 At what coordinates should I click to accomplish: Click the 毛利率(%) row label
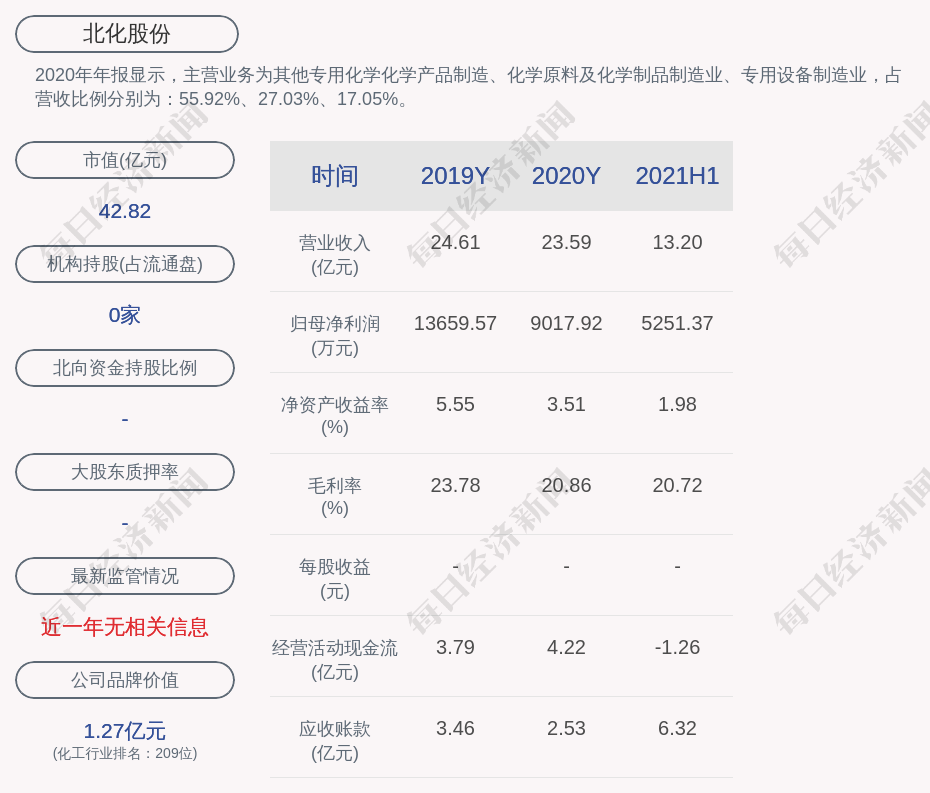(x=335, y=497)
